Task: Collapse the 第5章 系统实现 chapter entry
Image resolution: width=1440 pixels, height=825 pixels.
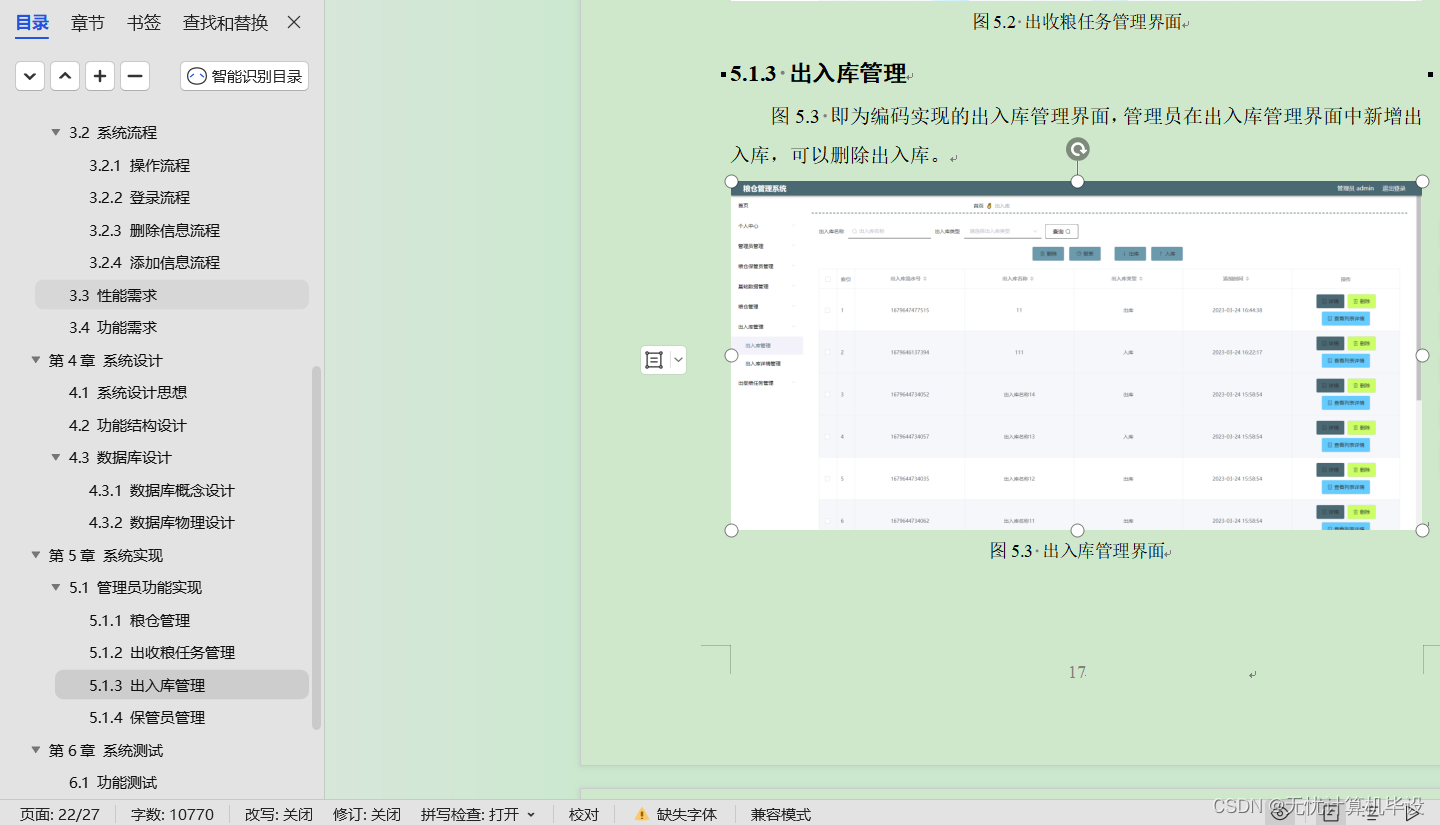Action: pyautogui.click(x=36, y=555)
